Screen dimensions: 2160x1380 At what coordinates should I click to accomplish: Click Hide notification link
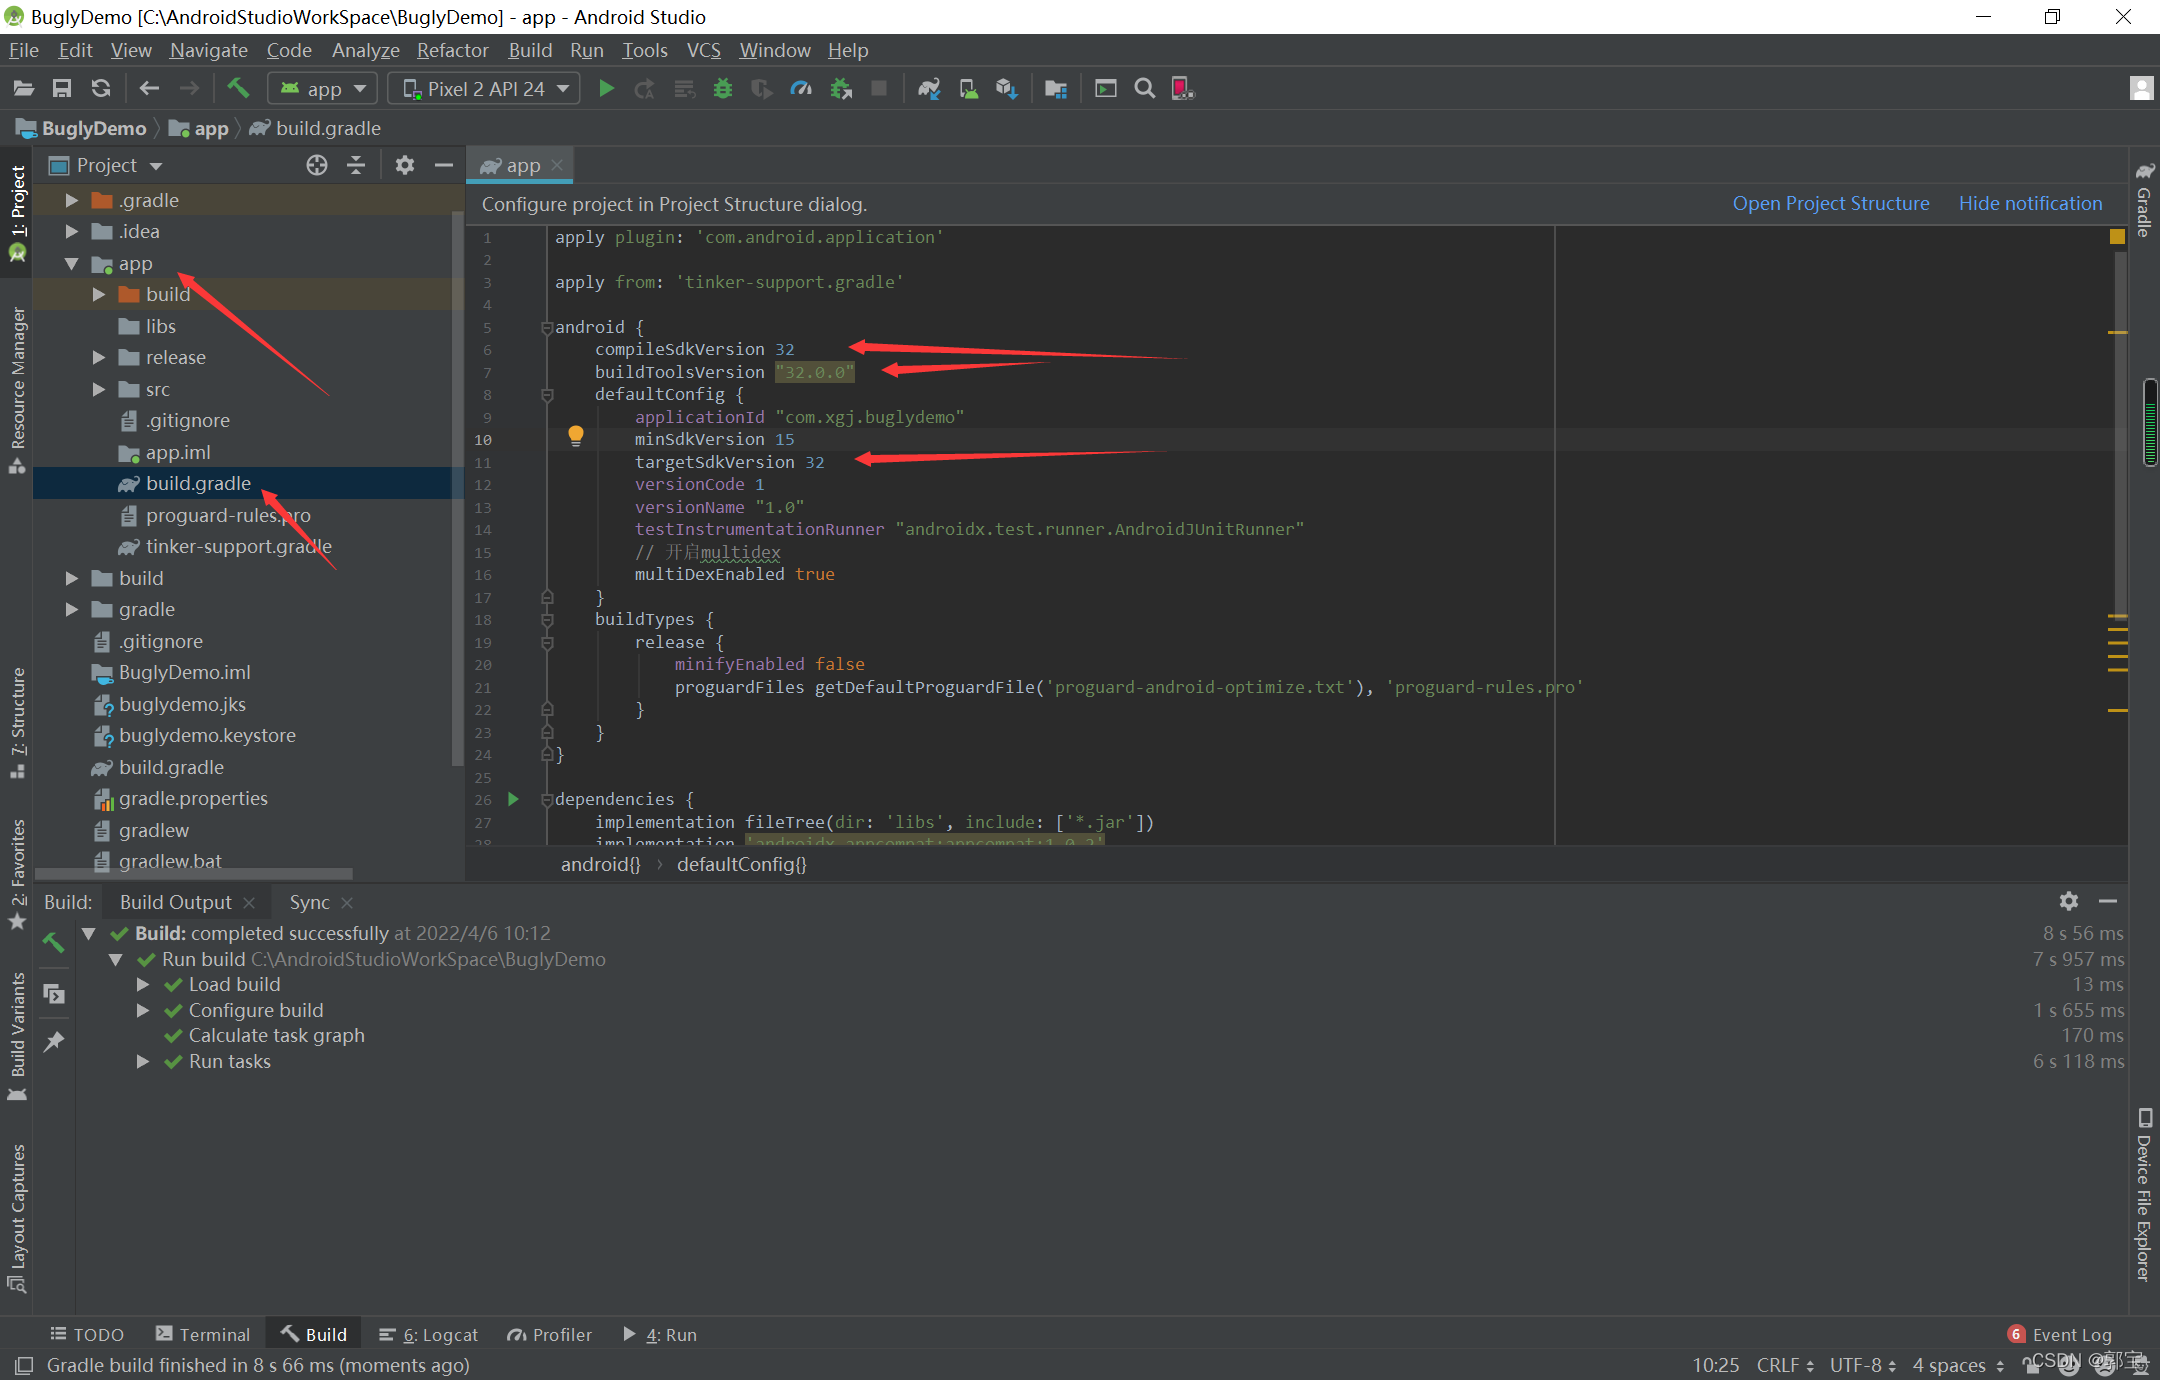(2030, 203)
